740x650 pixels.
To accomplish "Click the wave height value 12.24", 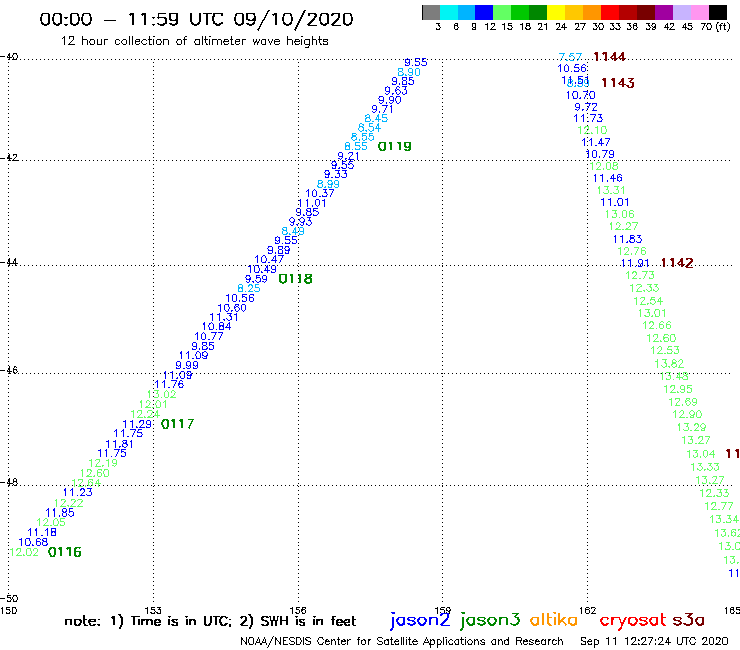I will [x=145, y=414].
